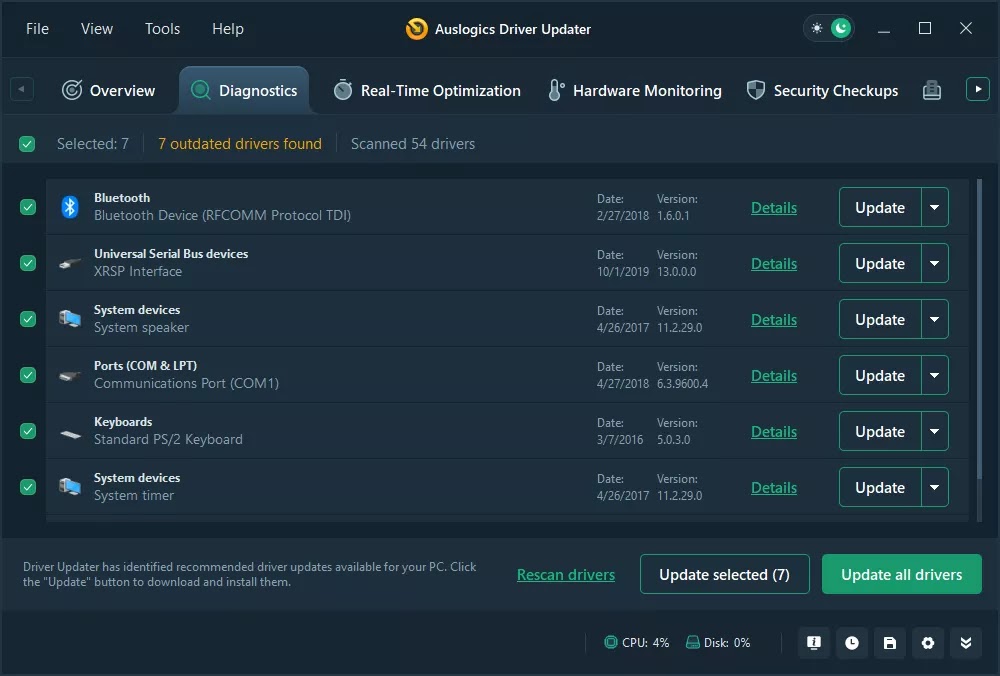Click the device icon right of Security Checkups
This screenshot has height=676, width=1000.
click(x=932, y=89)
